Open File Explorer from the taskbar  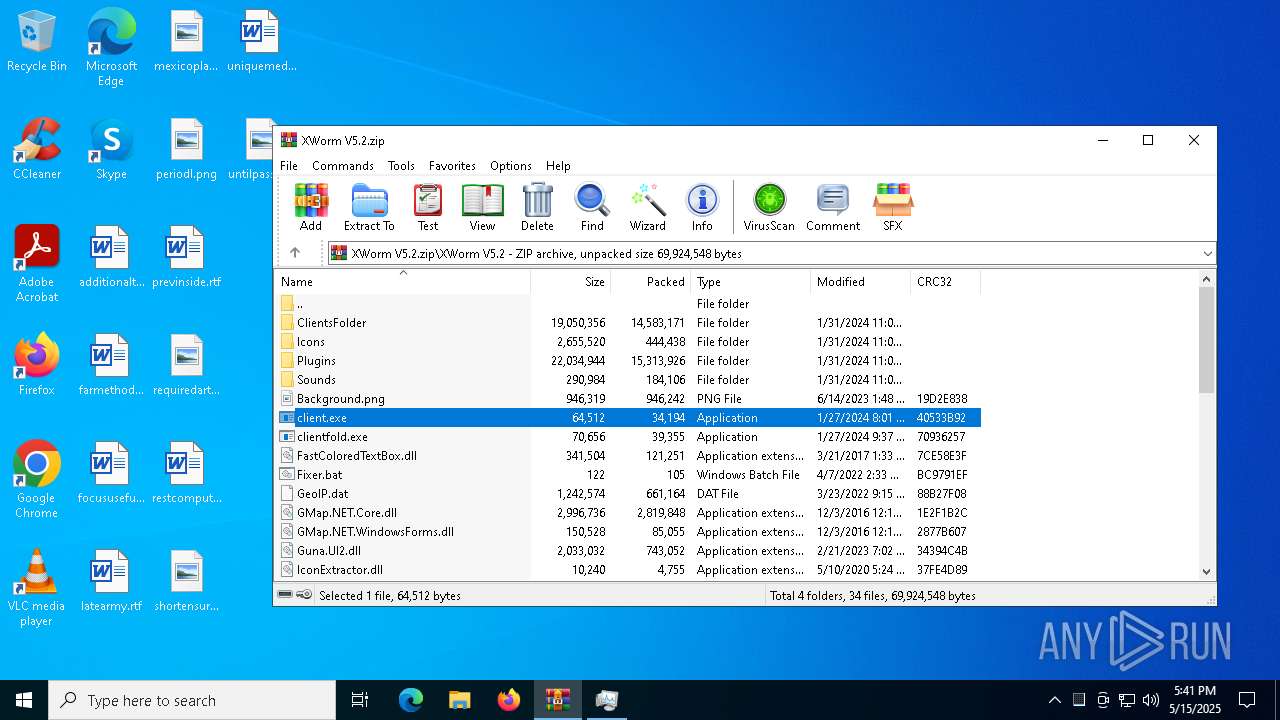[x=460, y=700]
